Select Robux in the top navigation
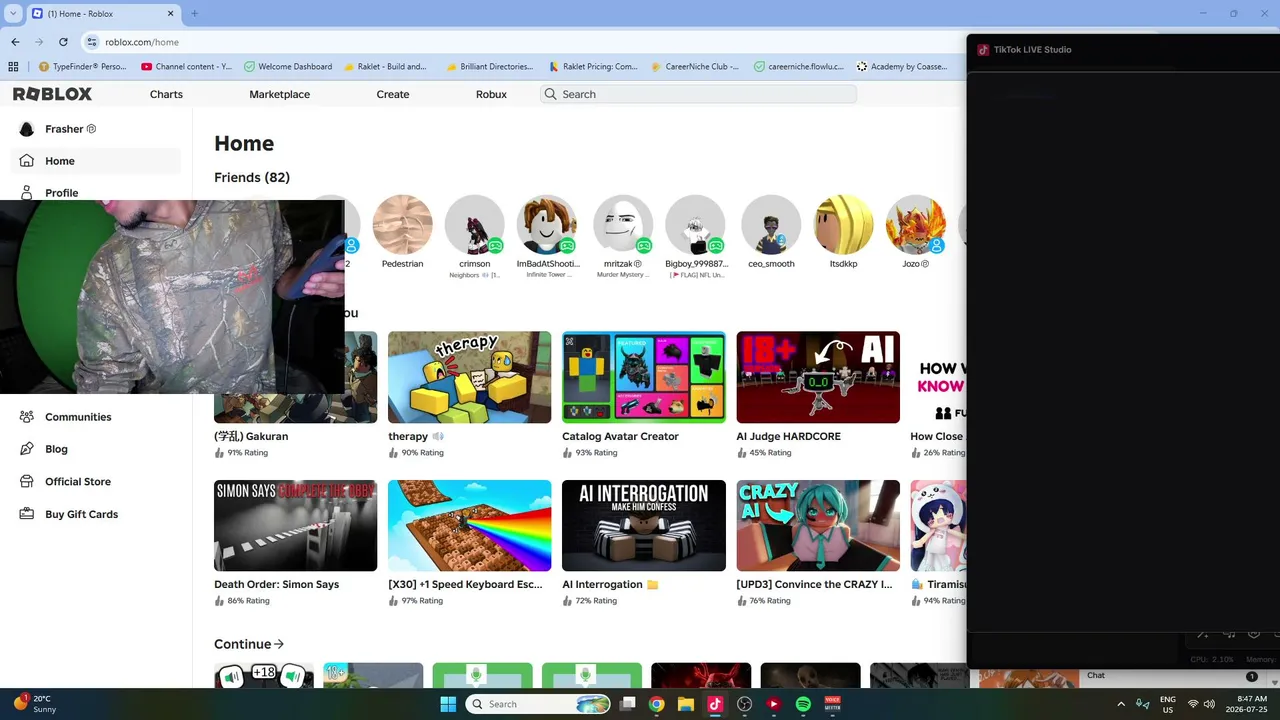The image size is (1280, 720). (491, 94)
